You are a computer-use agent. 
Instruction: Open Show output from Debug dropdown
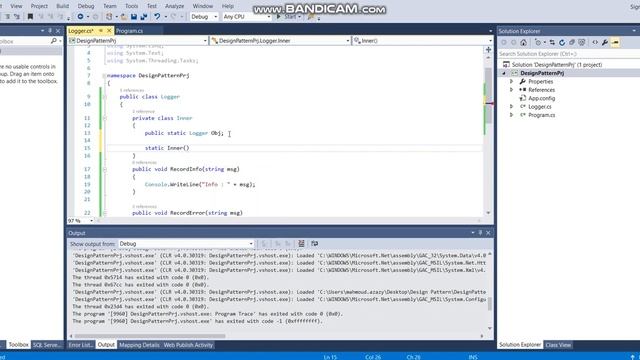(186, 244)
